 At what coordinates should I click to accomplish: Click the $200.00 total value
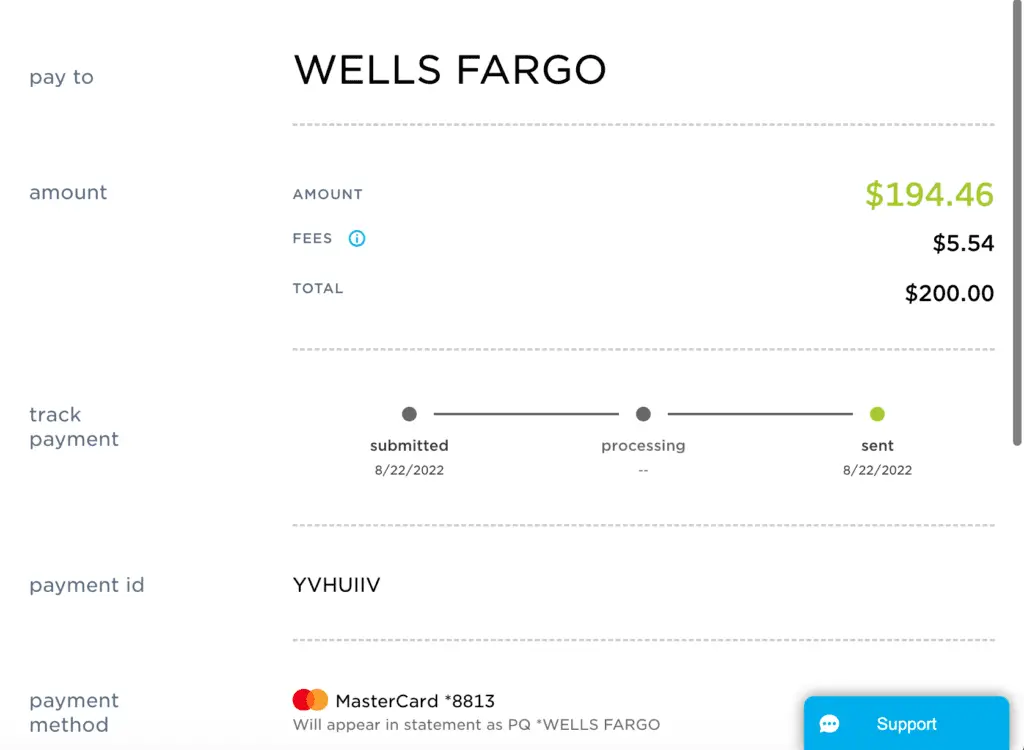(x=949, y=293)
